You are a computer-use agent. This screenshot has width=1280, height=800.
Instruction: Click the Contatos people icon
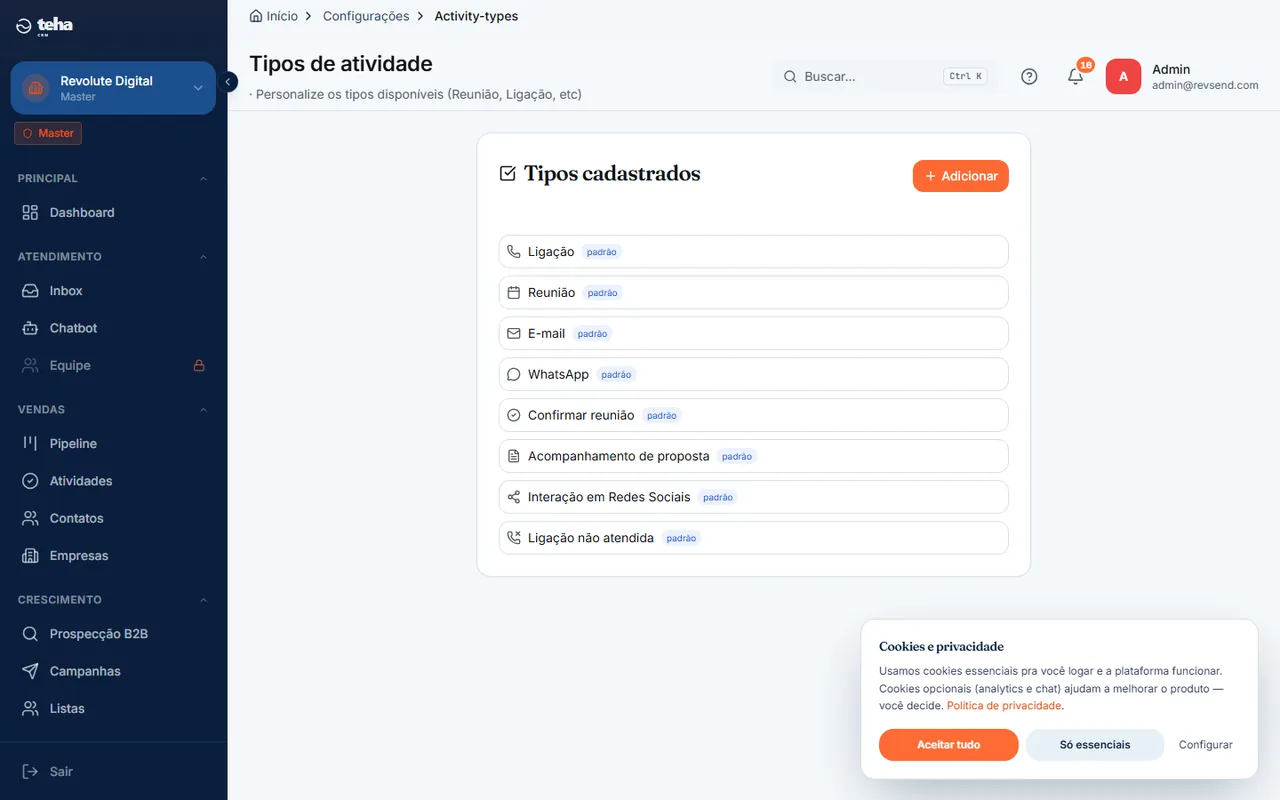click(x=30, y=518)
